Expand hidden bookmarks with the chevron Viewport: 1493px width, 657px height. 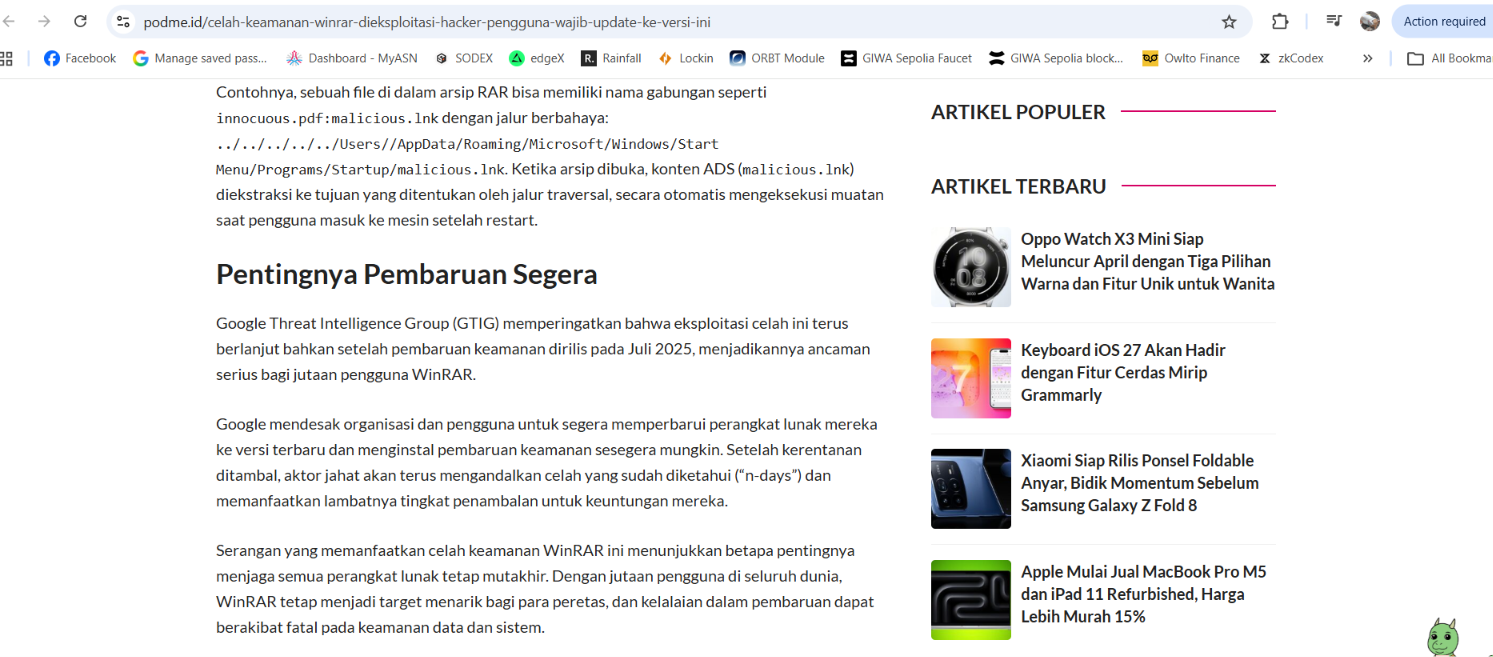point(1367,58)
